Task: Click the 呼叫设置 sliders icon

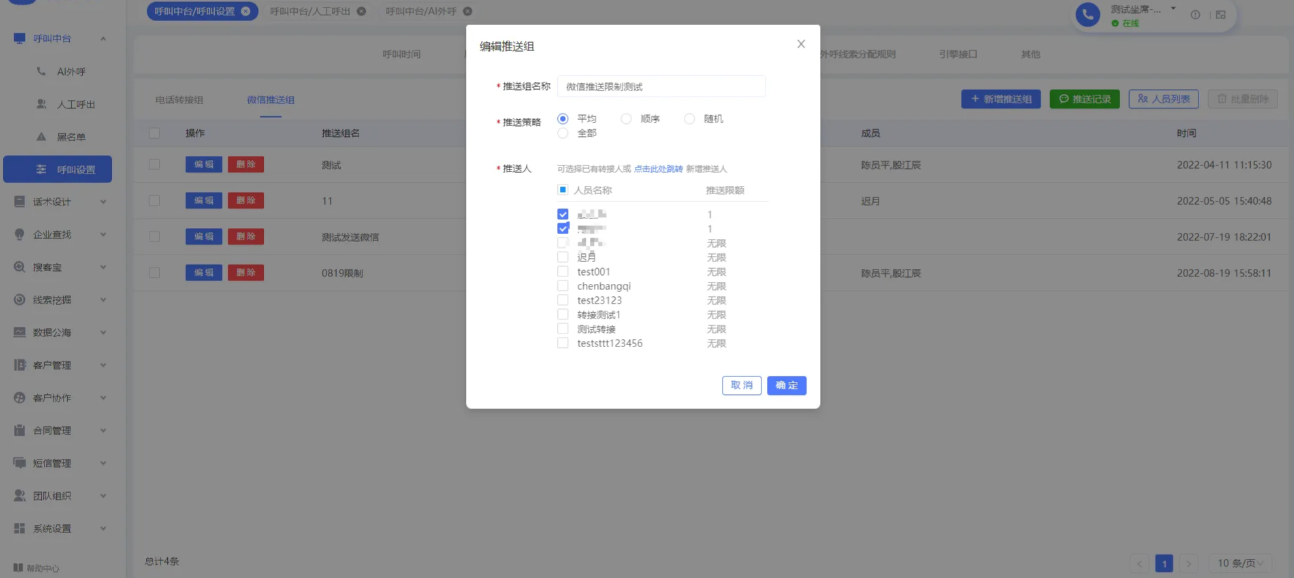Action: pos(41,170)
